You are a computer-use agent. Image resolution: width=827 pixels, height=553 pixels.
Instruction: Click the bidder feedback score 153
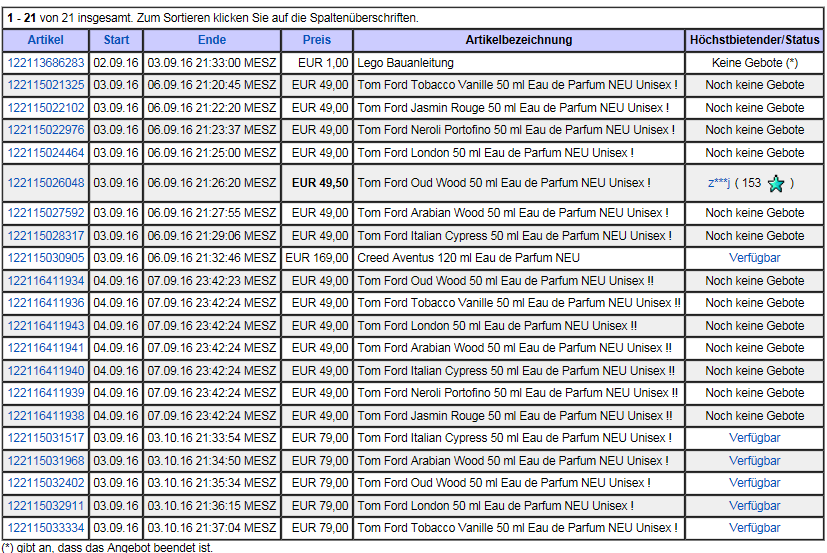pyautogui.click(x=752, y=183)
